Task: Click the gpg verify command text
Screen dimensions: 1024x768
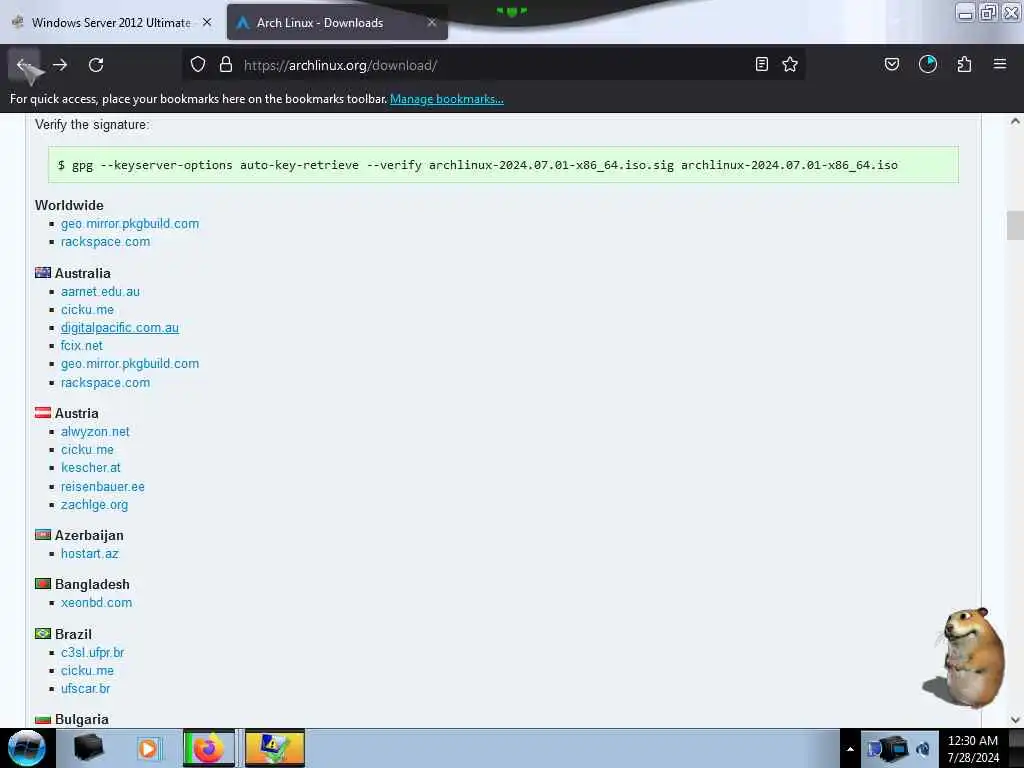Action: click(x=477, y=165)
